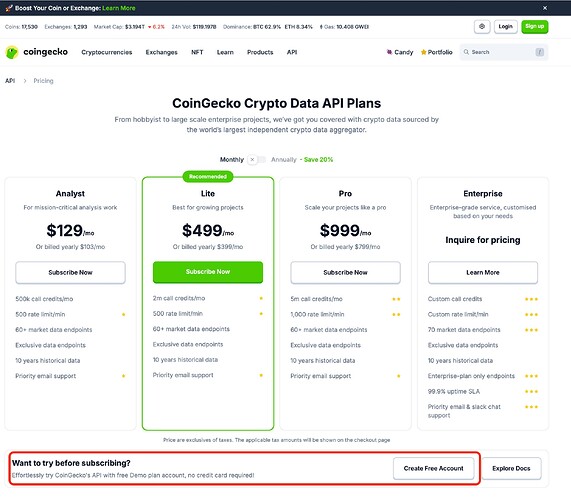Open Portfolio via the star icon
Viewport: 571px width, 500px height.
pyautogui.click(x=424, y=52)
